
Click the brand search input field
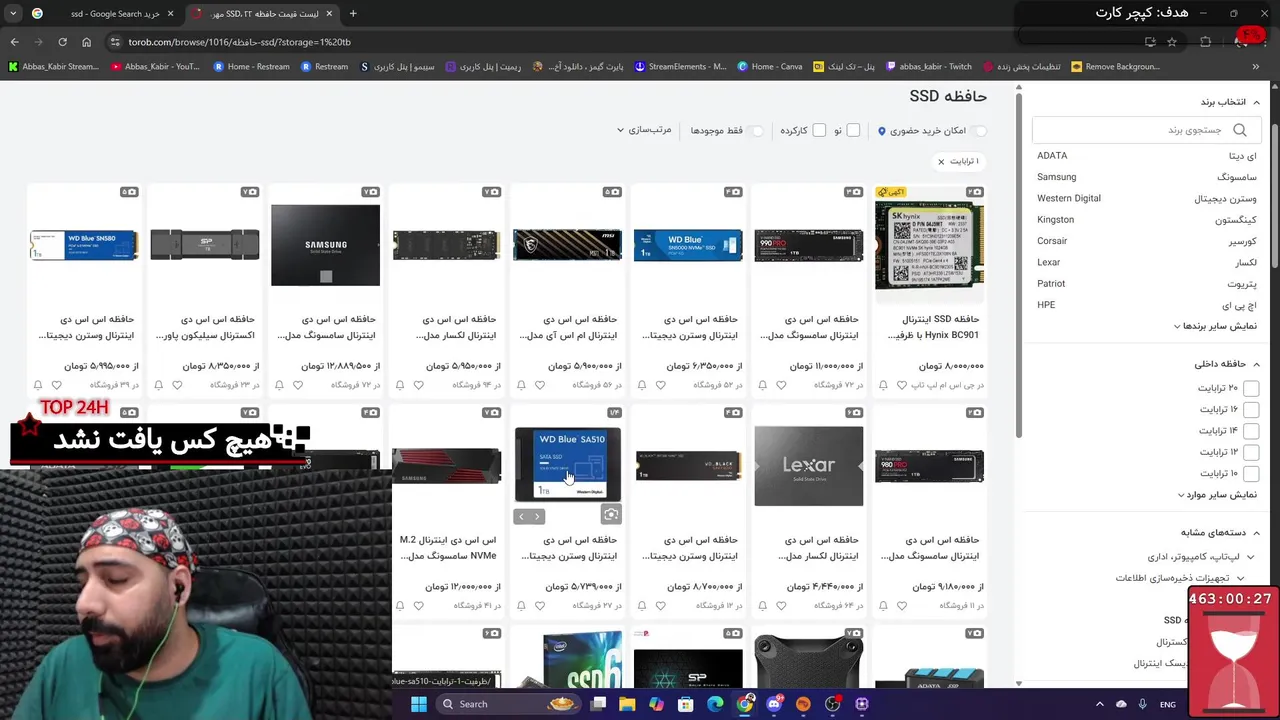click(1146, 130)
